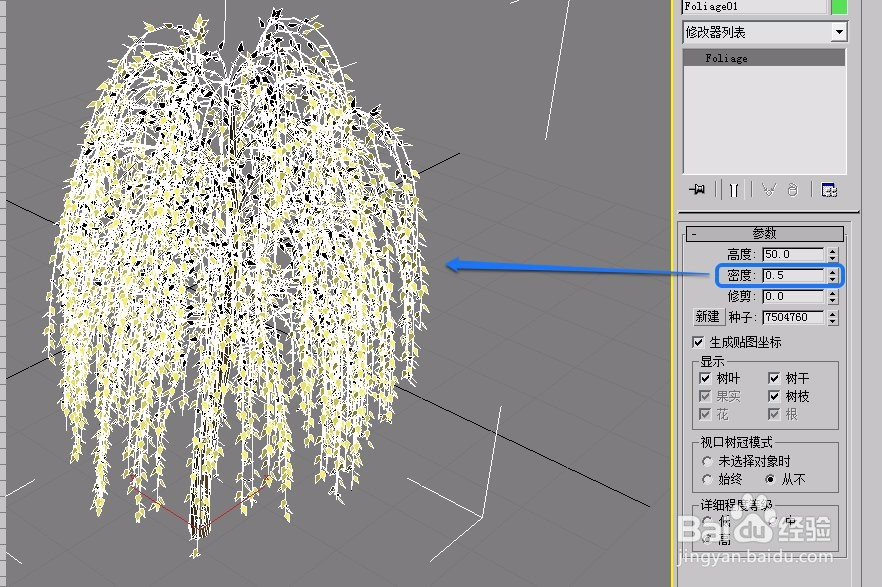Click the Pin Stack pushpin icon
This screenshot has width=882, height=587.
(697, 189)
